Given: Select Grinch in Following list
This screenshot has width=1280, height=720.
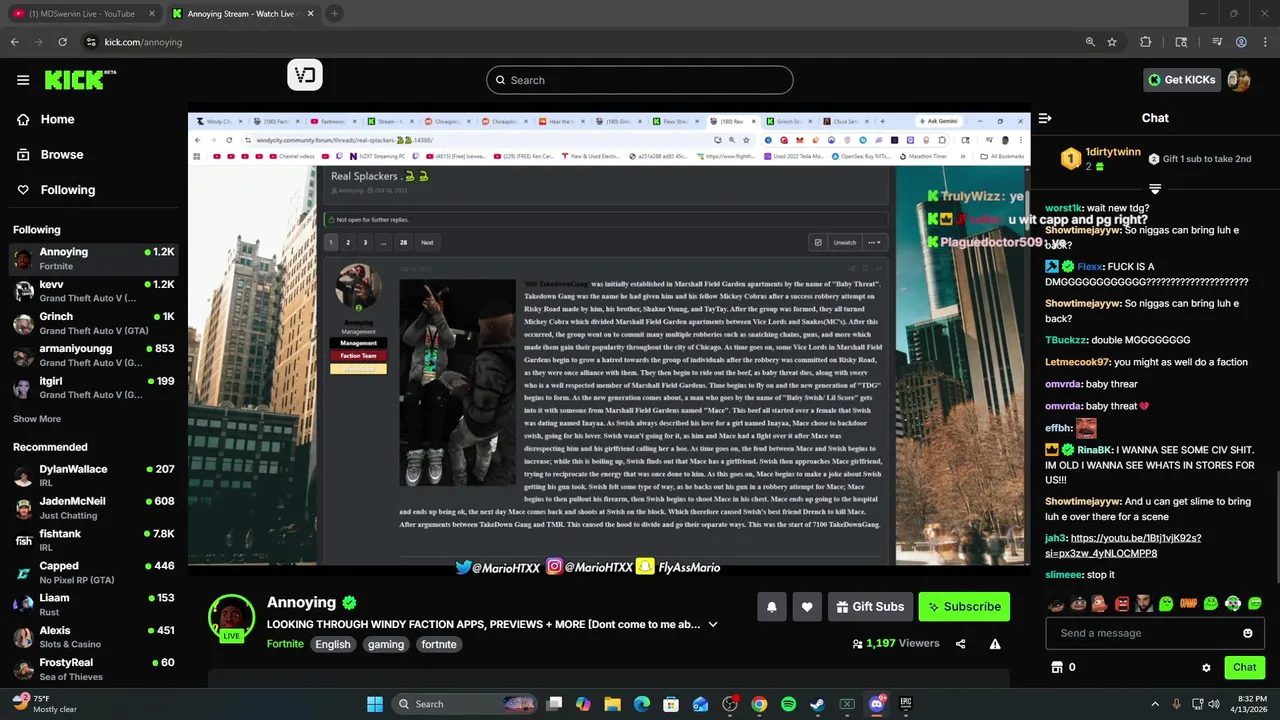Looking at the screenshot, I should pos(92,323).
